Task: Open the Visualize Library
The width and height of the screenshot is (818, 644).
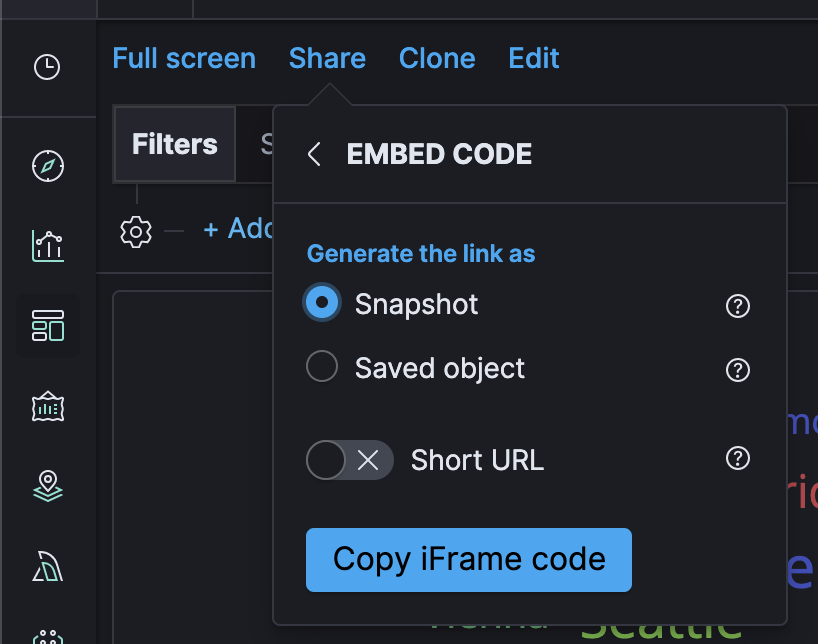Action: pyautogui.click(x=48, y=246)
